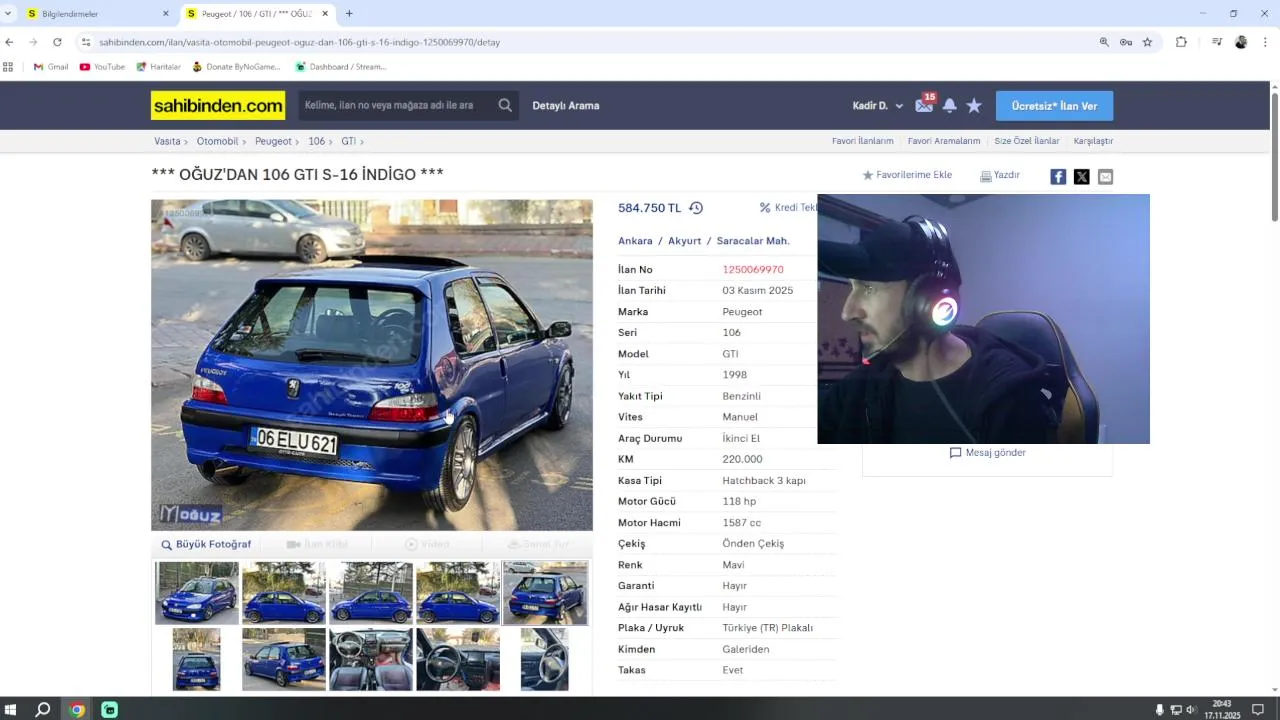Screen dimensions: 1280x720
Task: Click the search magnifier icon
Action: click(x=505, y=105)
